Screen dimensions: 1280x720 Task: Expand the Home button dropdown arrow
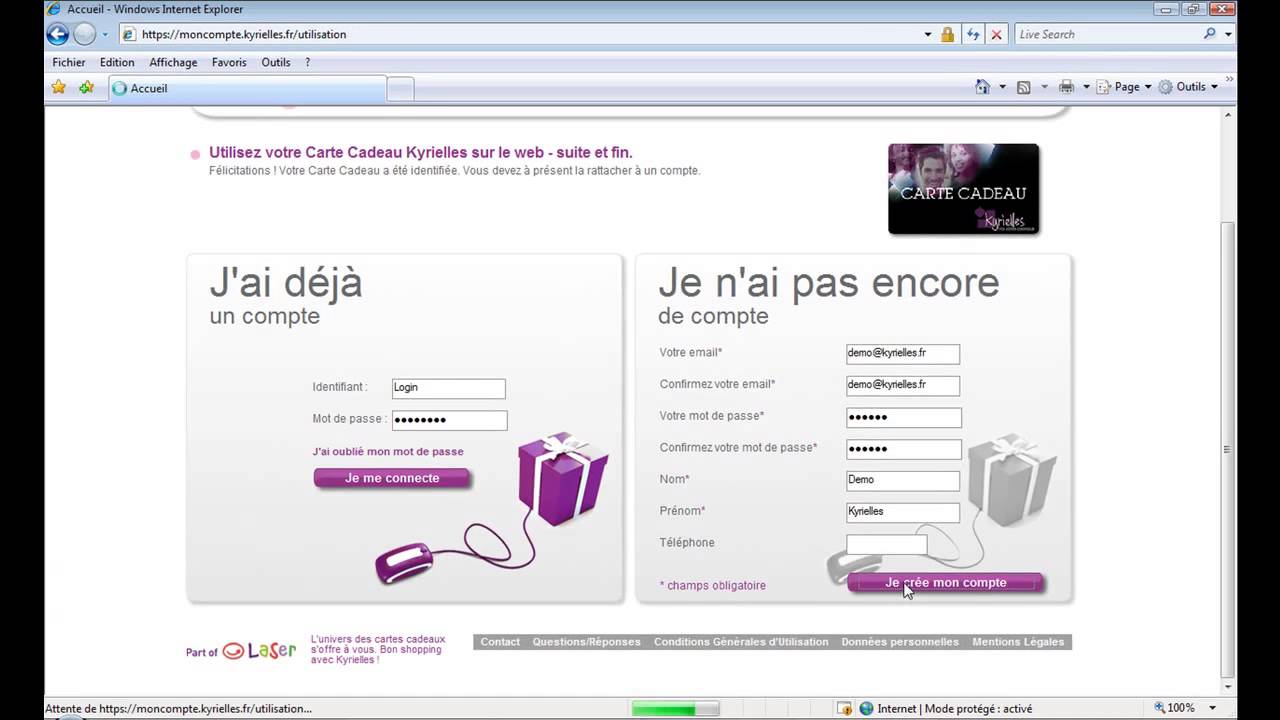[x=1002, y=88]
